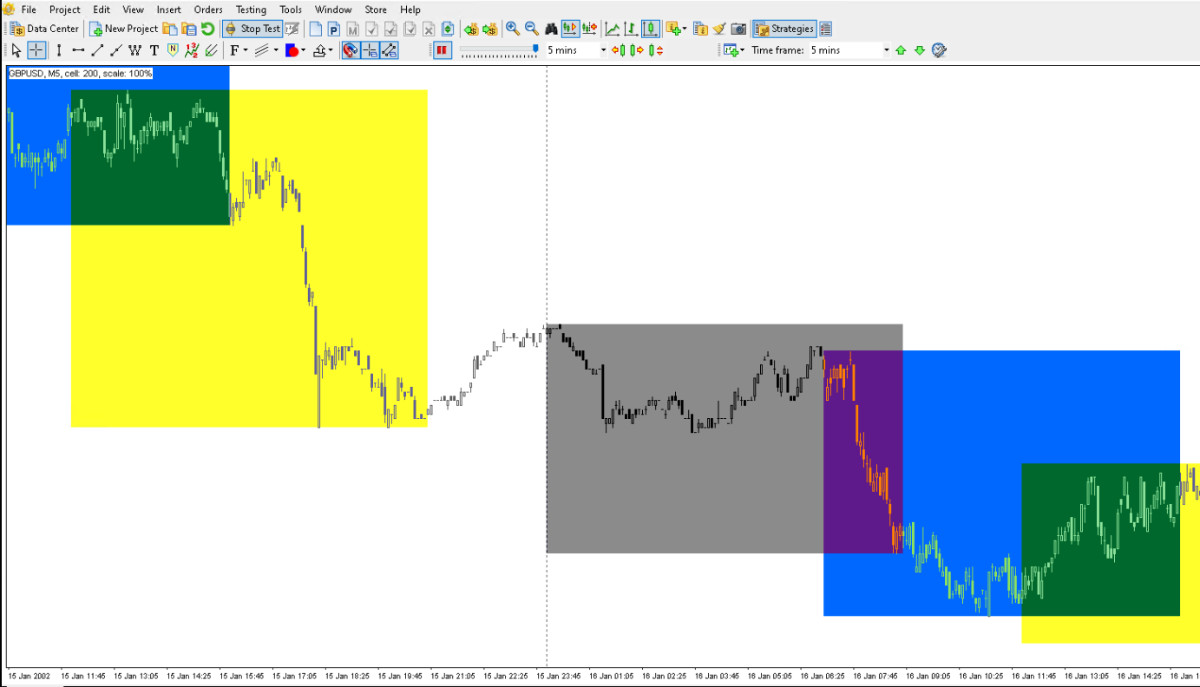Click the first green dollar market order icon
Screen dimensions: 1200x687
pos(471,29)
